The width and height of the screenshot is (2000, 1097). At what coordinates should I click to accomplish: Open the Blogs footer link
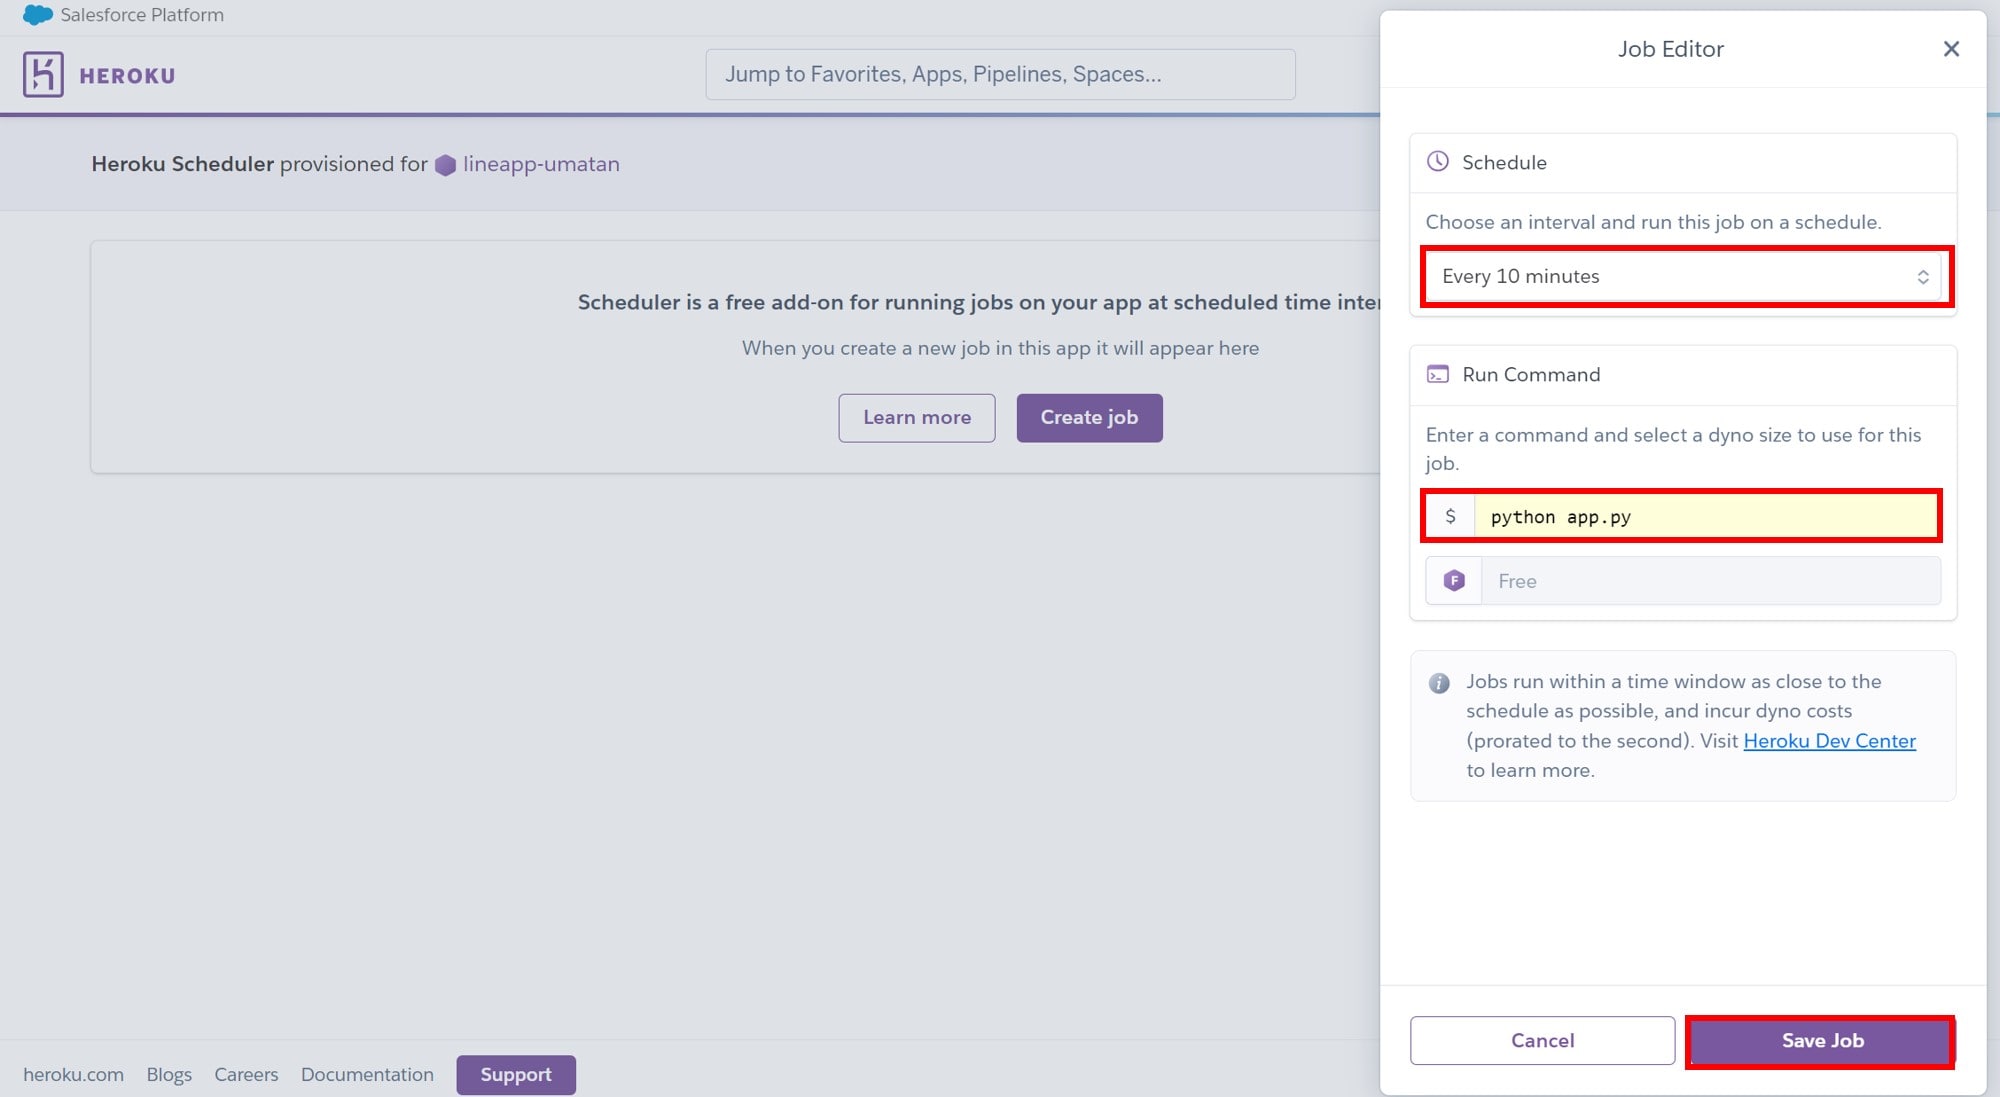click(x=169, y=1075)
